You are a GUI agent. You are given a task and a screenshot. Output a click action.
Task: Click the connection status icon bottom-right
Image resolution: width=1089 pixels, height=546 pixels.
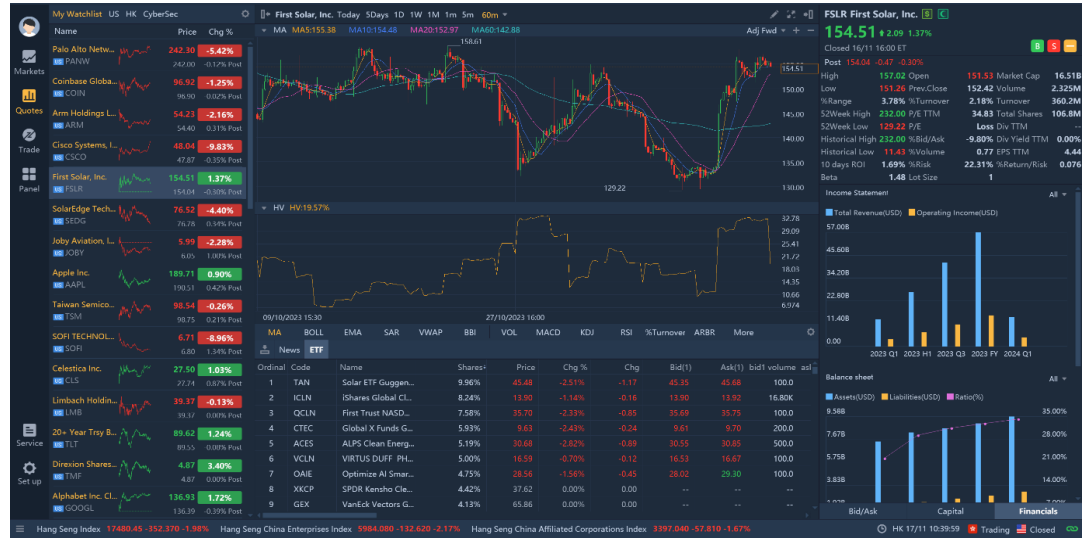1073,529
